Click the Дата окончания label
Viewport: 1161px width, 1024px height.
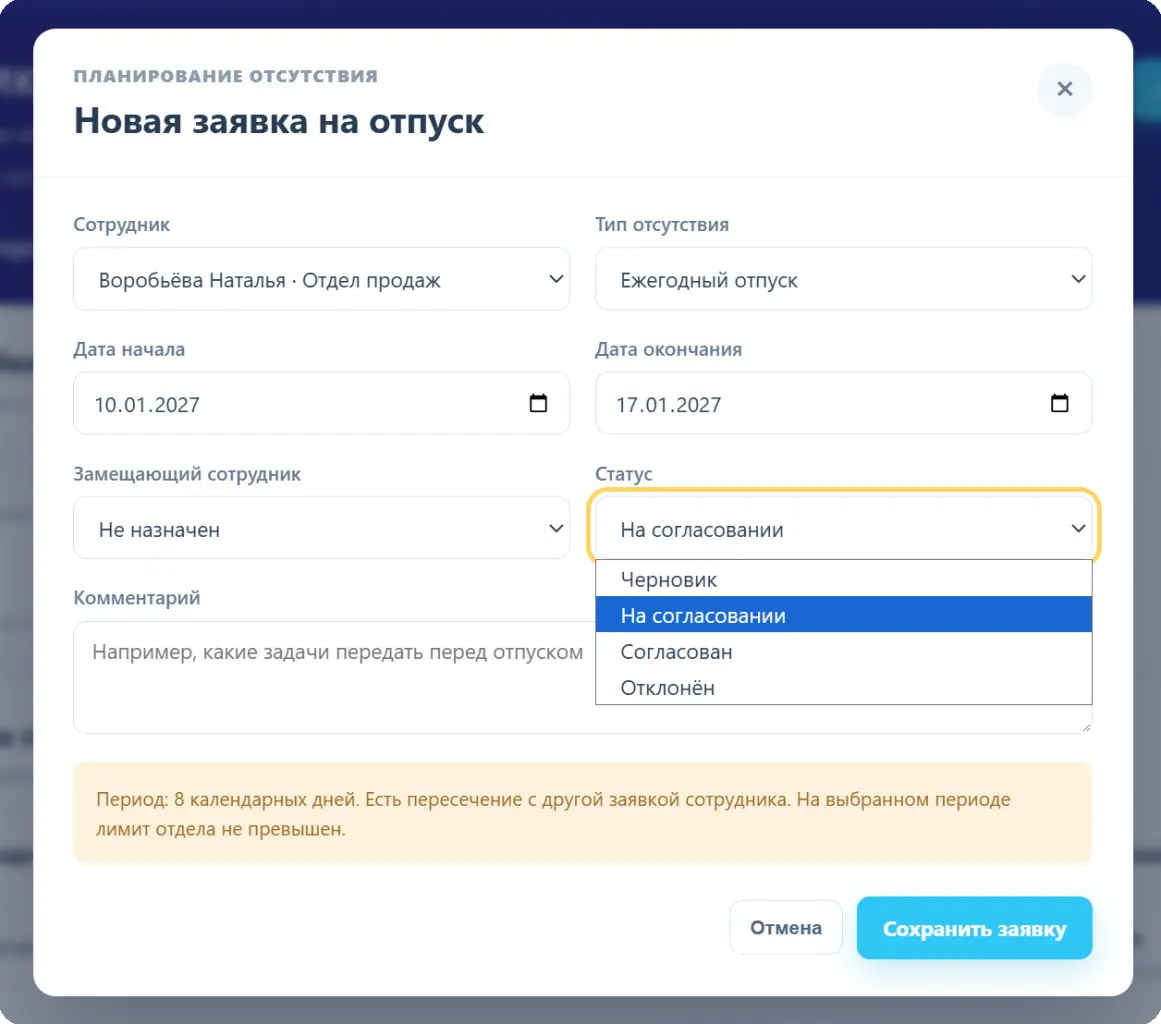pos(668,349)
